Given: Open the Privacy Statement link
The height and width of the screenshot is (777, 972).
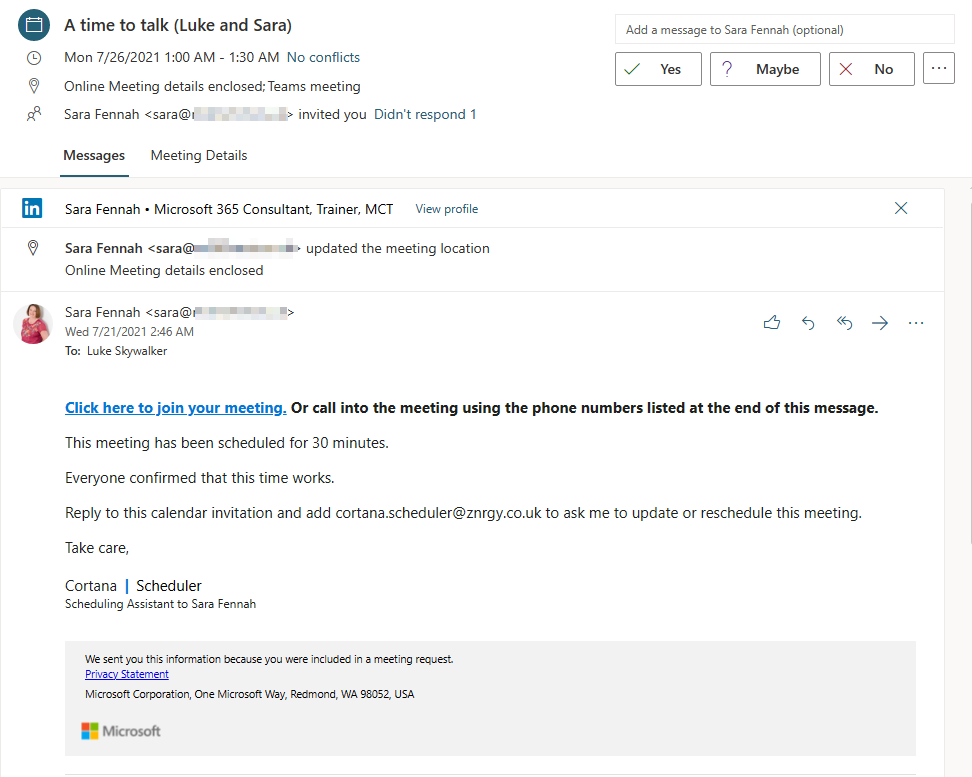Looking at the screenshot, I should point(127,674).
